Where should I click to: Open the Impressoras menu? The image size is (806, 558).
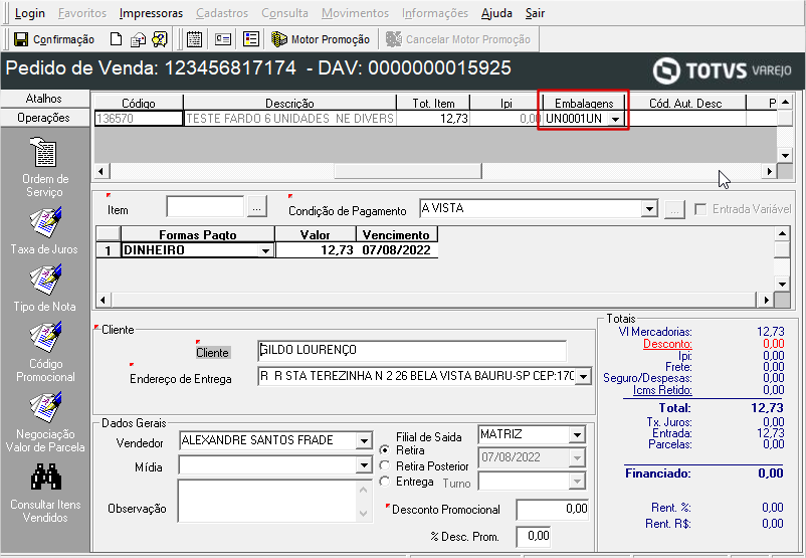151,13
